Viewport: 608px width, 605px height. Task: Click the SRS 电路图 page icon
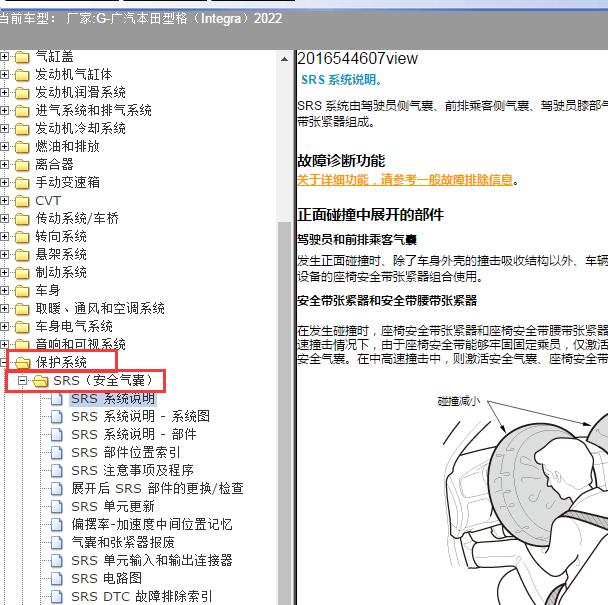(57, 579)
